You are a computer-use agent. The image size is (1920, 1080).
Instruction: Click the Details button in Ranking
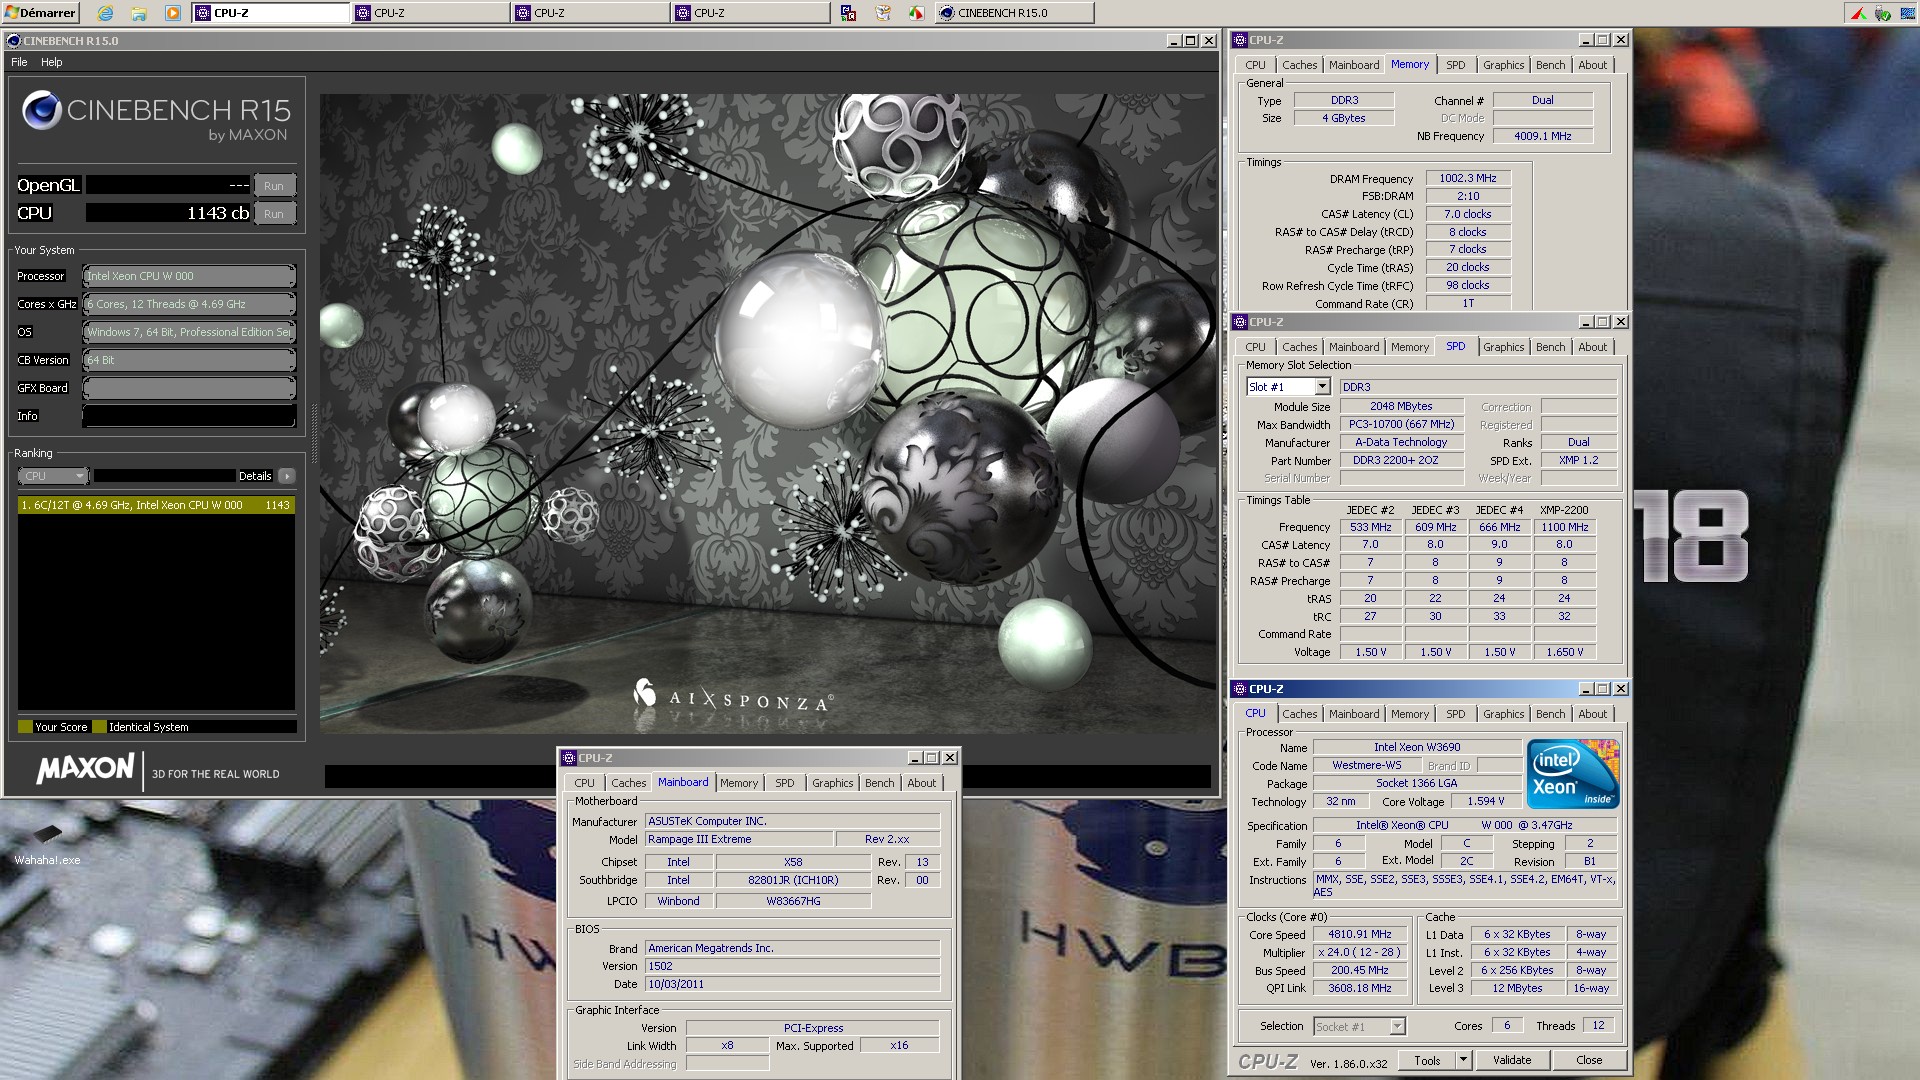click(x=255, y=476)
